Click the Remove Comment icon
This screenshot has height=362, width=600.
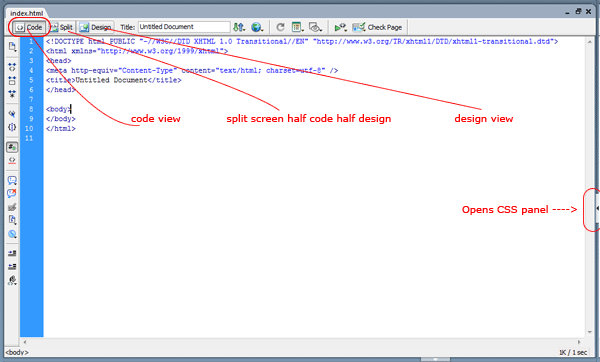pyautogui.click(x=12, y=193)
